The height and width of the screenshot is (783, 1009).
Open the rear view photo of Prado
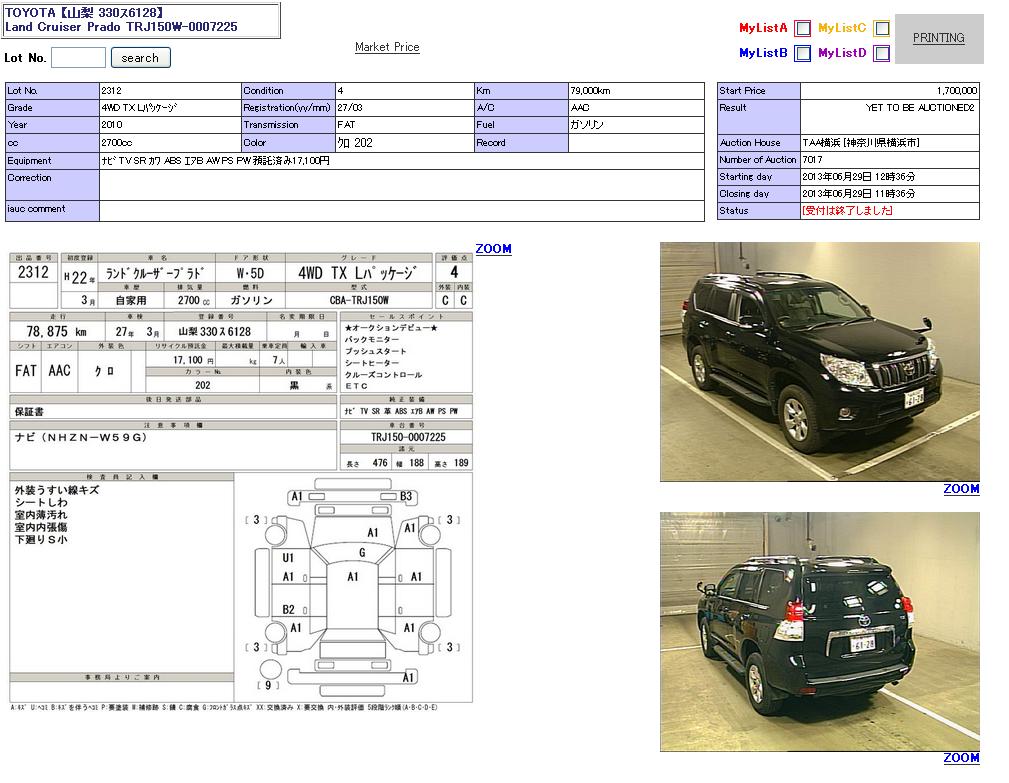click(819, 631)
